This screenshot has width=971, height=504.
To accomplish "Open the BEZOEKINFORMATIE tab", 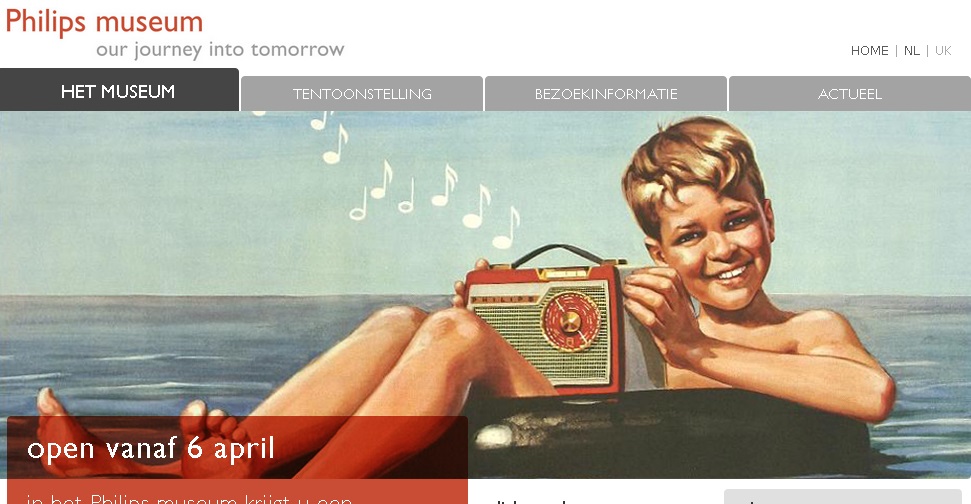I will coord(606,94).
